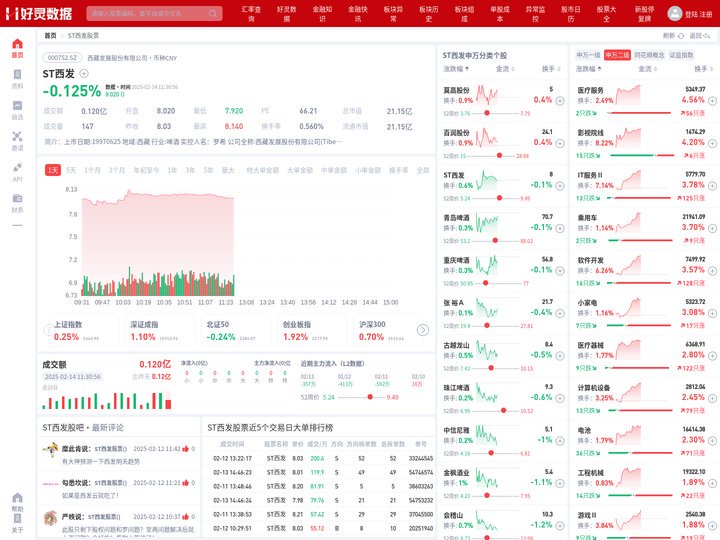Select the 年初至今 chart range

(x=146, y=170)
